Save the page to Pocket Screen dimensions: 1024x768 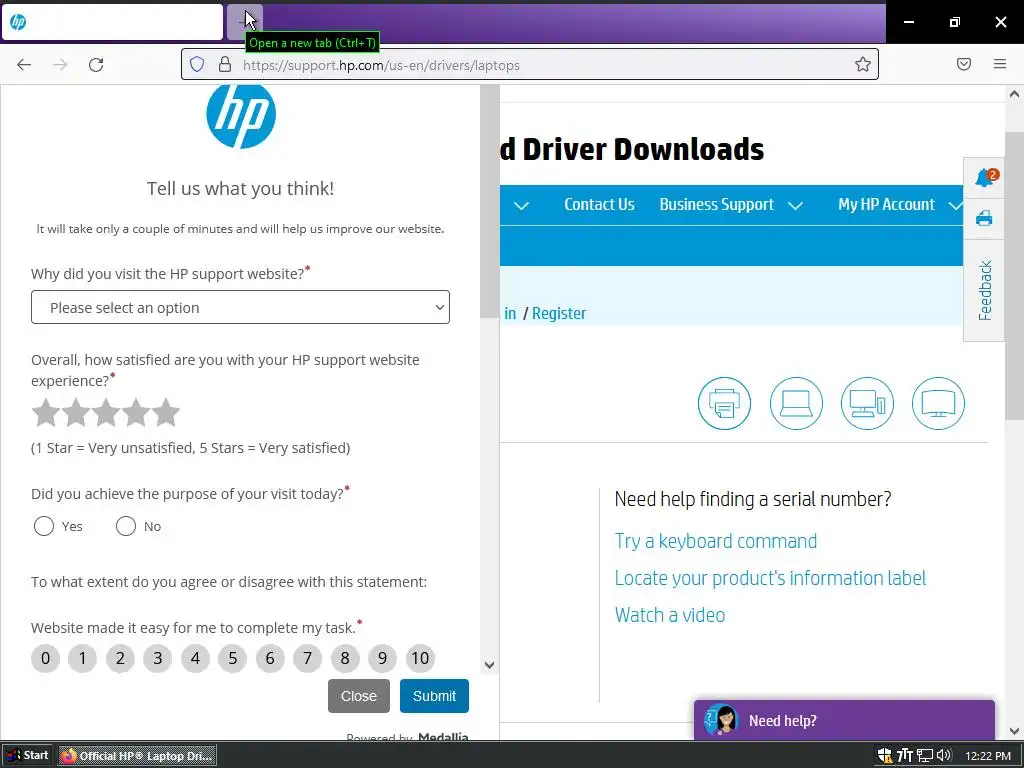coord(964,64)
